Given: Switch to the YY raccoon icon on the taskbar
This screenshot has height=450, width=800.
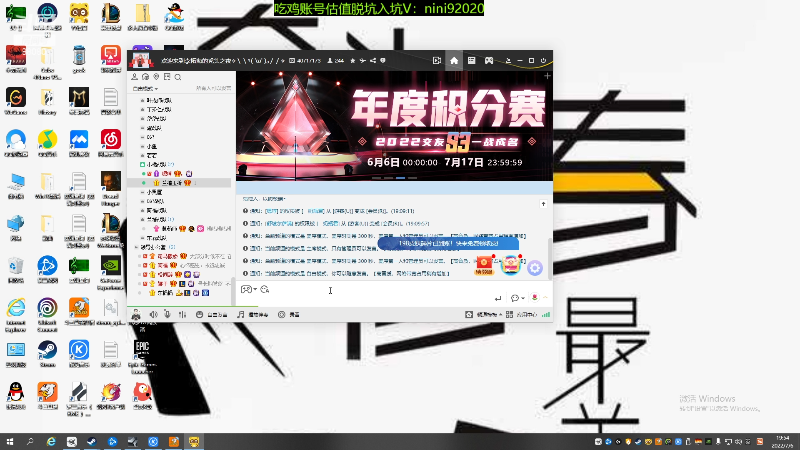Looking at the screenshot, I should pyautogui.click(x=194, y=442).
